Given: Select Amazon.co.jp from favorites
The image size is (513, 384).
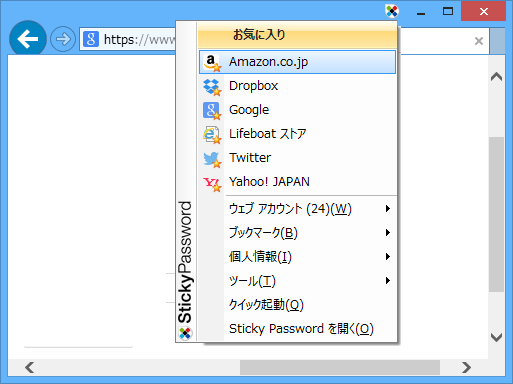Looking at the screenshot, I should point(297,62).
